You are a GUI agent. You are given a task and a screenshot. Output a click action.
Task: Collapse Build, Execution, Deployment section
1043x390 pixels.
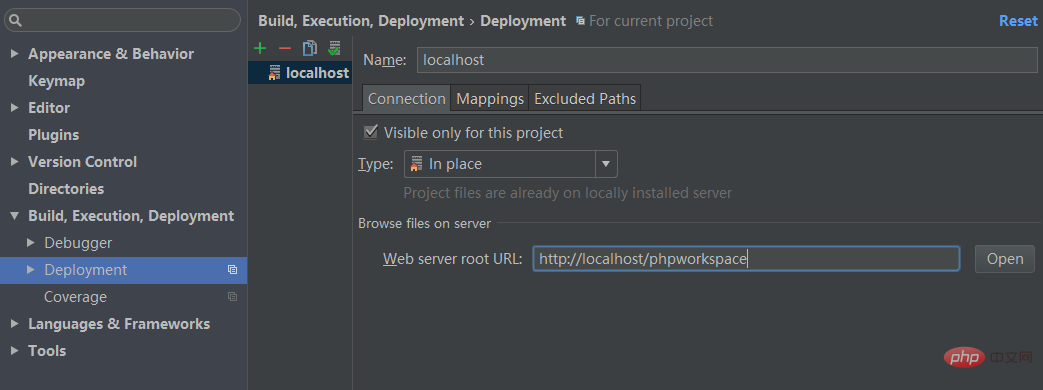click(15, 216)
